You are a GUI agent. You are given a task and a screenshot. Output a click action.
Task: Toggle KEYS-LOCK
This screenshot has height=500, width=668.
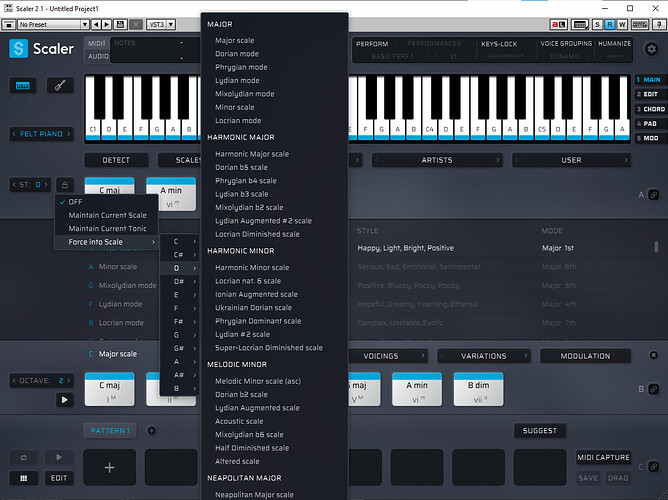499,44
